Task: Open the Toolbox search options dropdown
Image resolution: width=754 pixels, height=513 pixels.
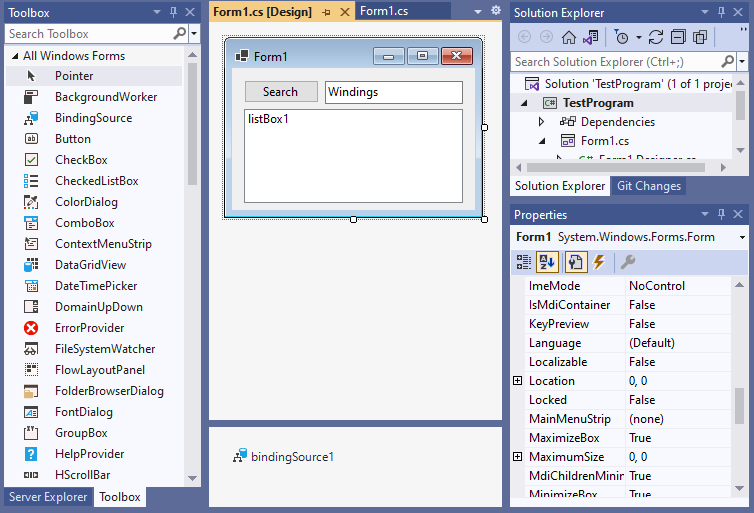Action: click(194, 34)
